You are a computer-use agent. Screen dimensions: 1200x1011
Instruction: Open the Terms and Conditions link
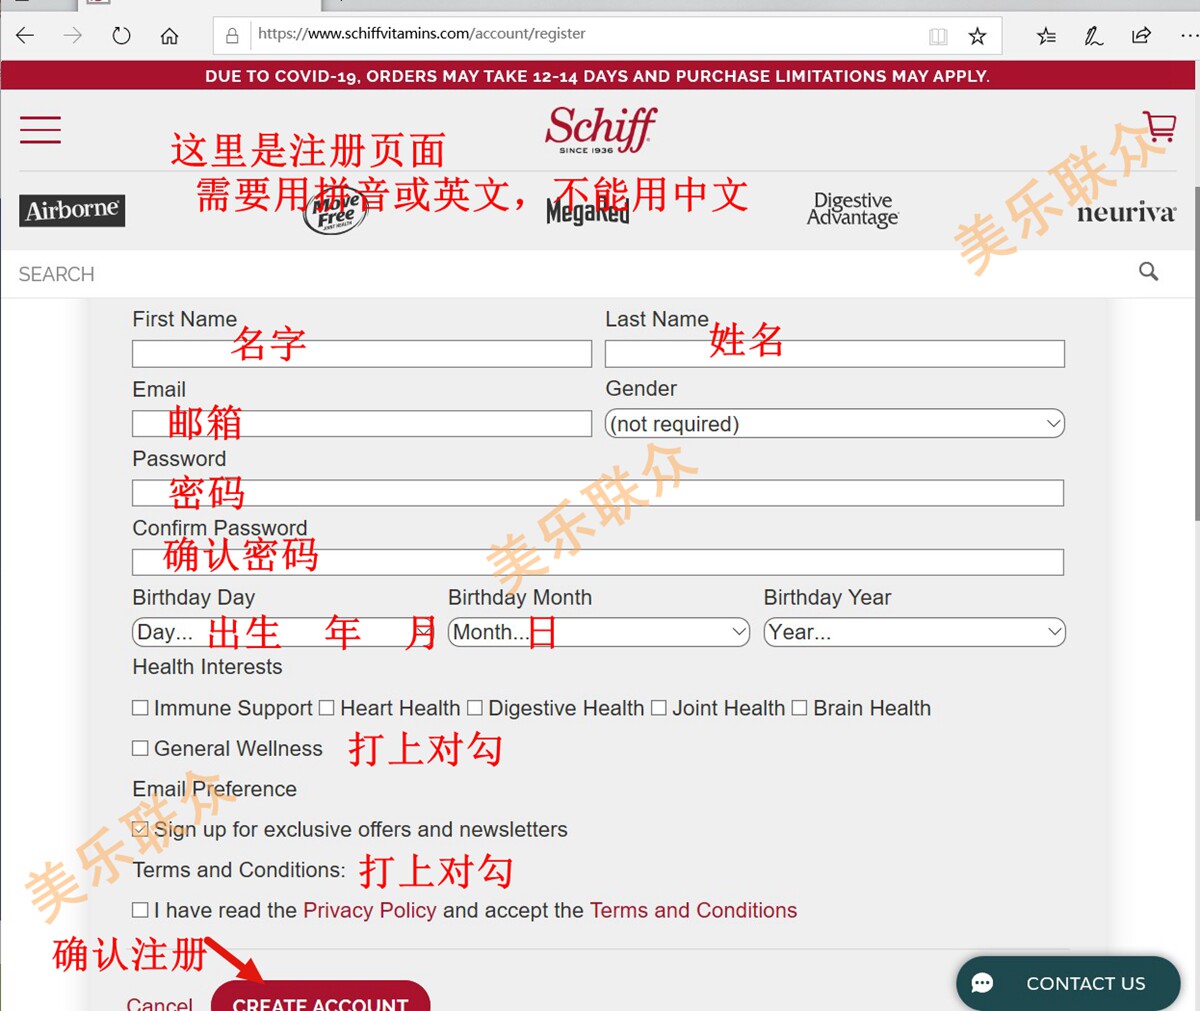click(693, 911)
